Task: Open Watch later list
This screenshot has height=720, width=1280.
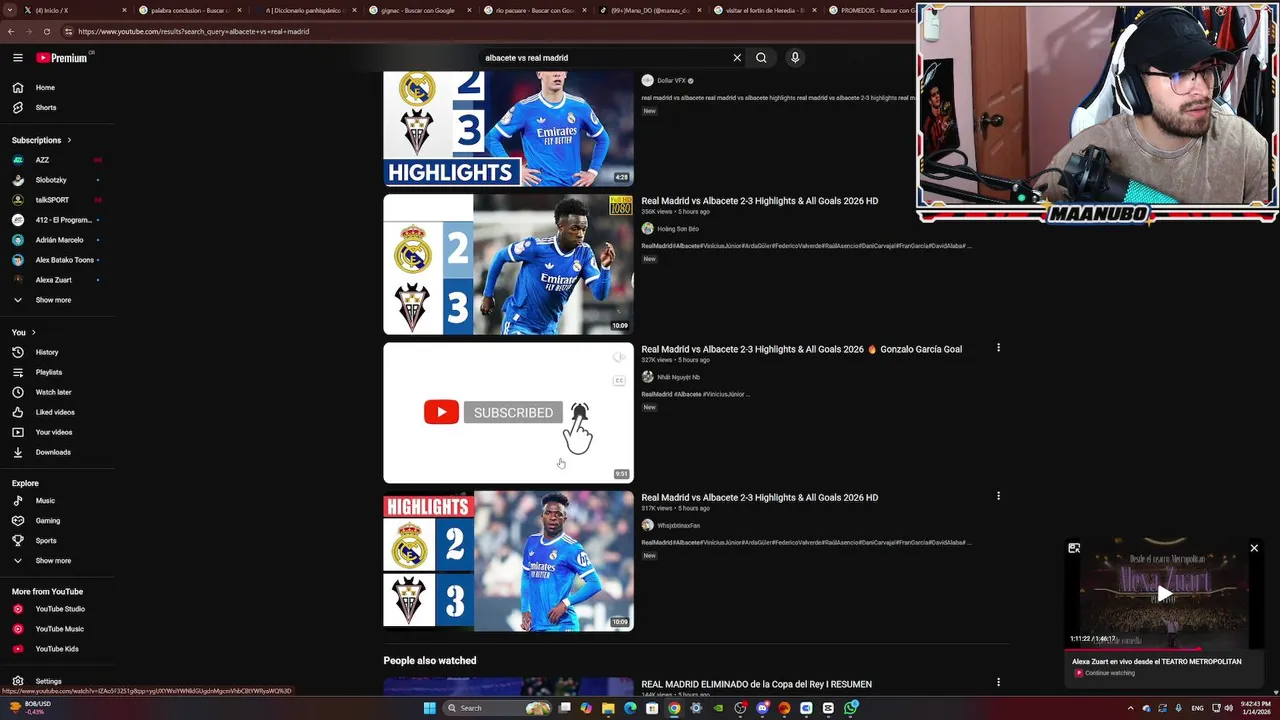Action: (x=57, y=392)
